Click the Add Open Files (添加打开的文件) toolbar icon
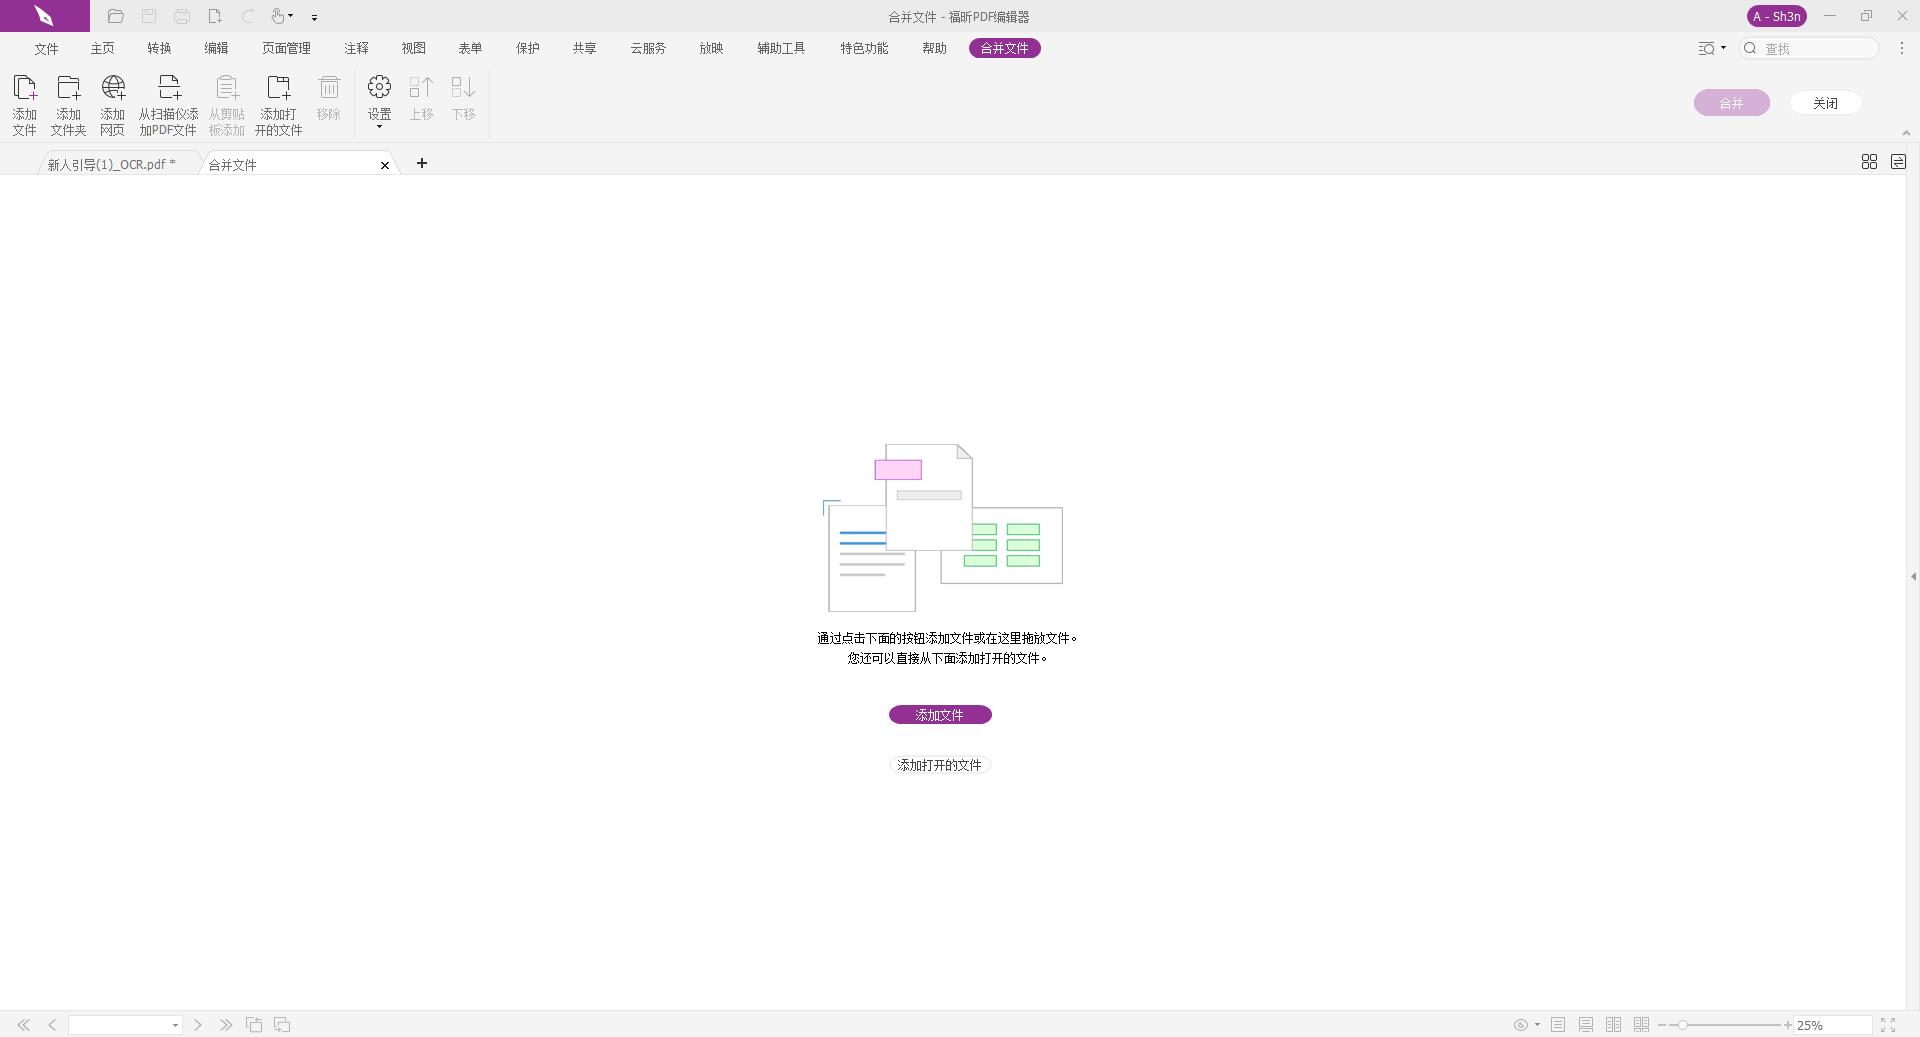This screenshot has height=1037, width=1920. 278,103
